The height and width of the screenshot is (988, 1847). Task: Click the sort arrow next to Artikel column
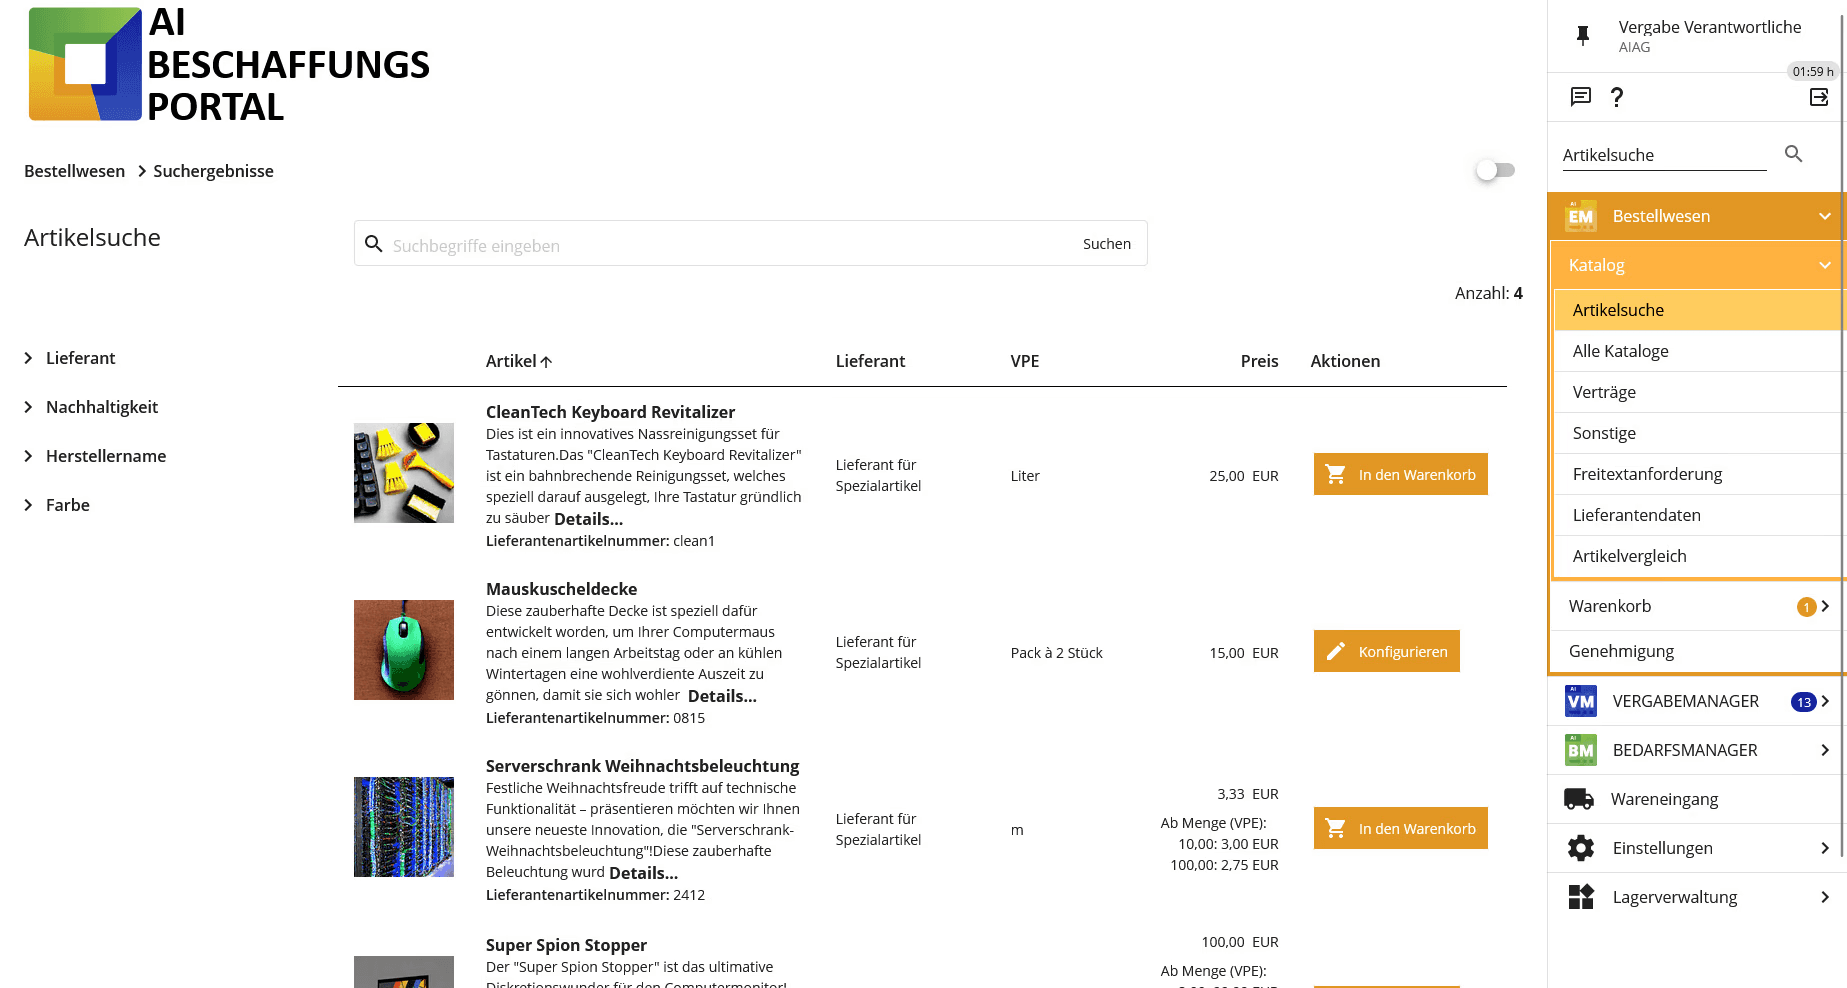(546, 362)
